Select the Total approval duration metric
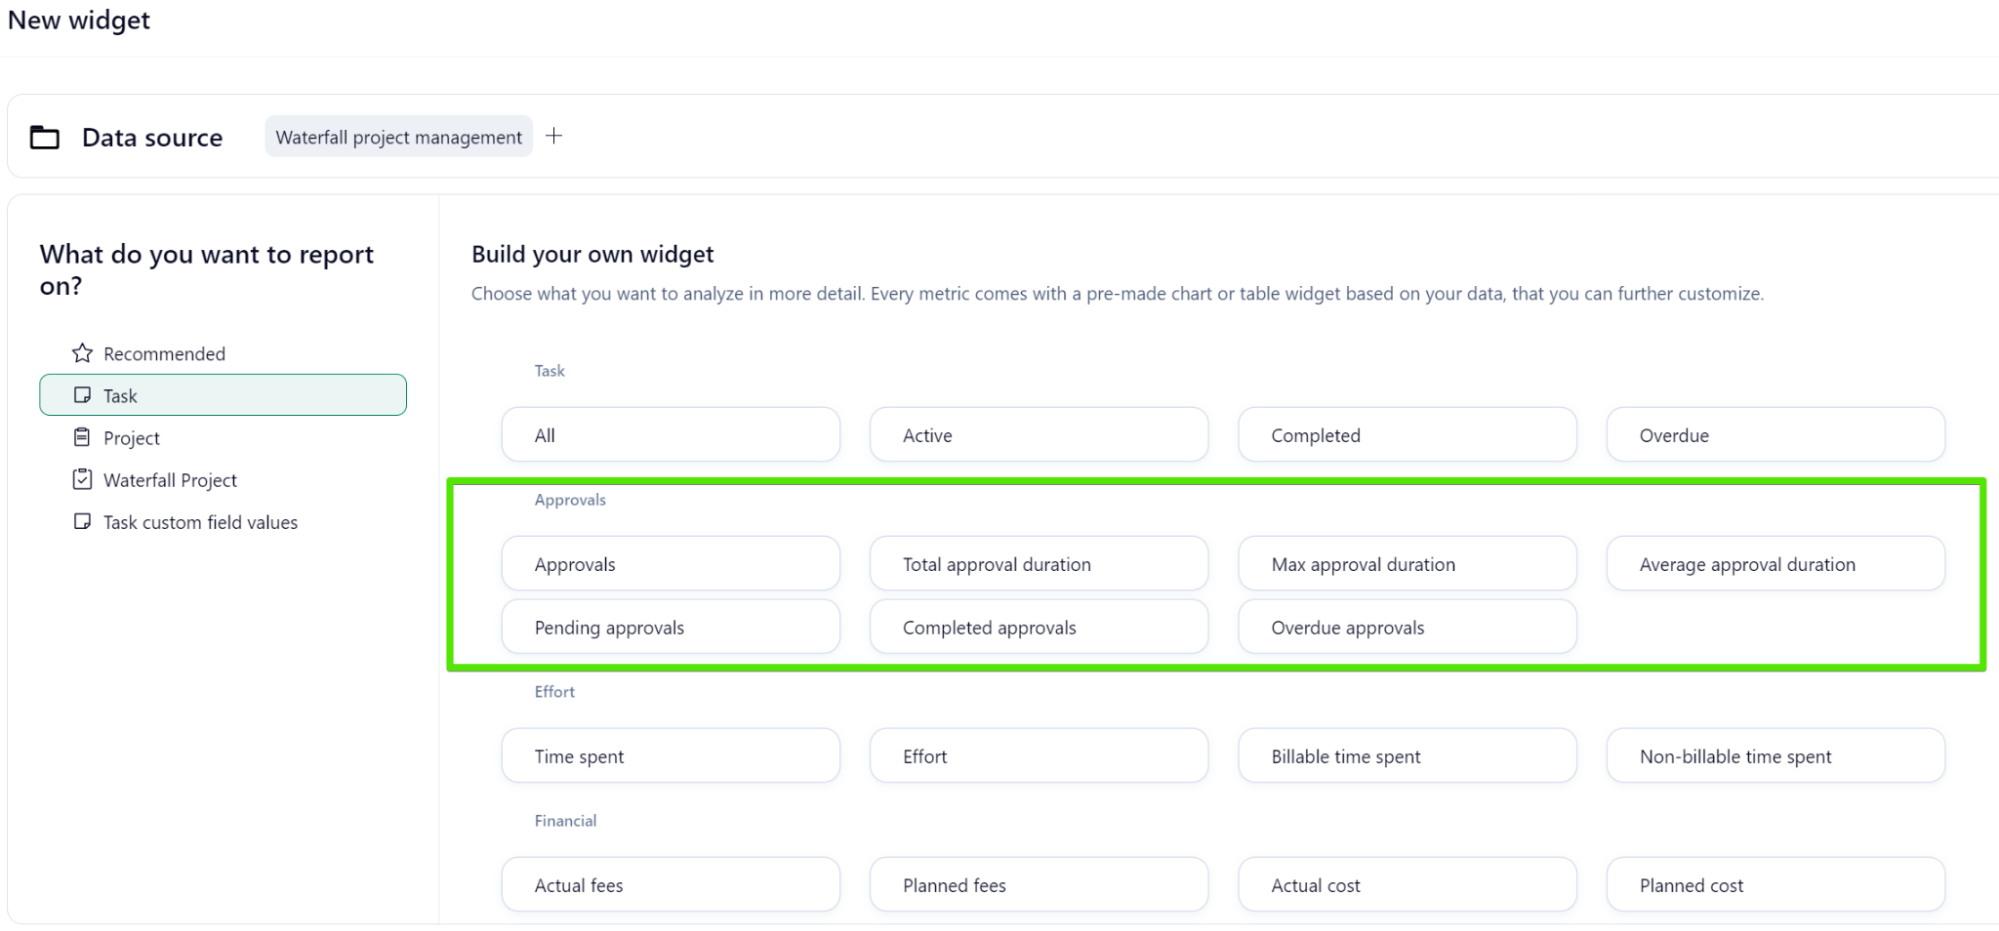Viewport: 1999px width, 931px height. click(x=1038, y=564)
